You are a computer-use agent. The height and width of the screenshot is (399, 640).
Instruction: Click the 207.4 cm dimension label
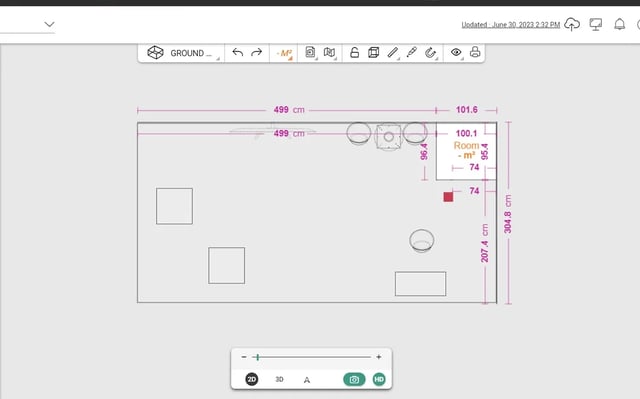[x=484, y=244]
